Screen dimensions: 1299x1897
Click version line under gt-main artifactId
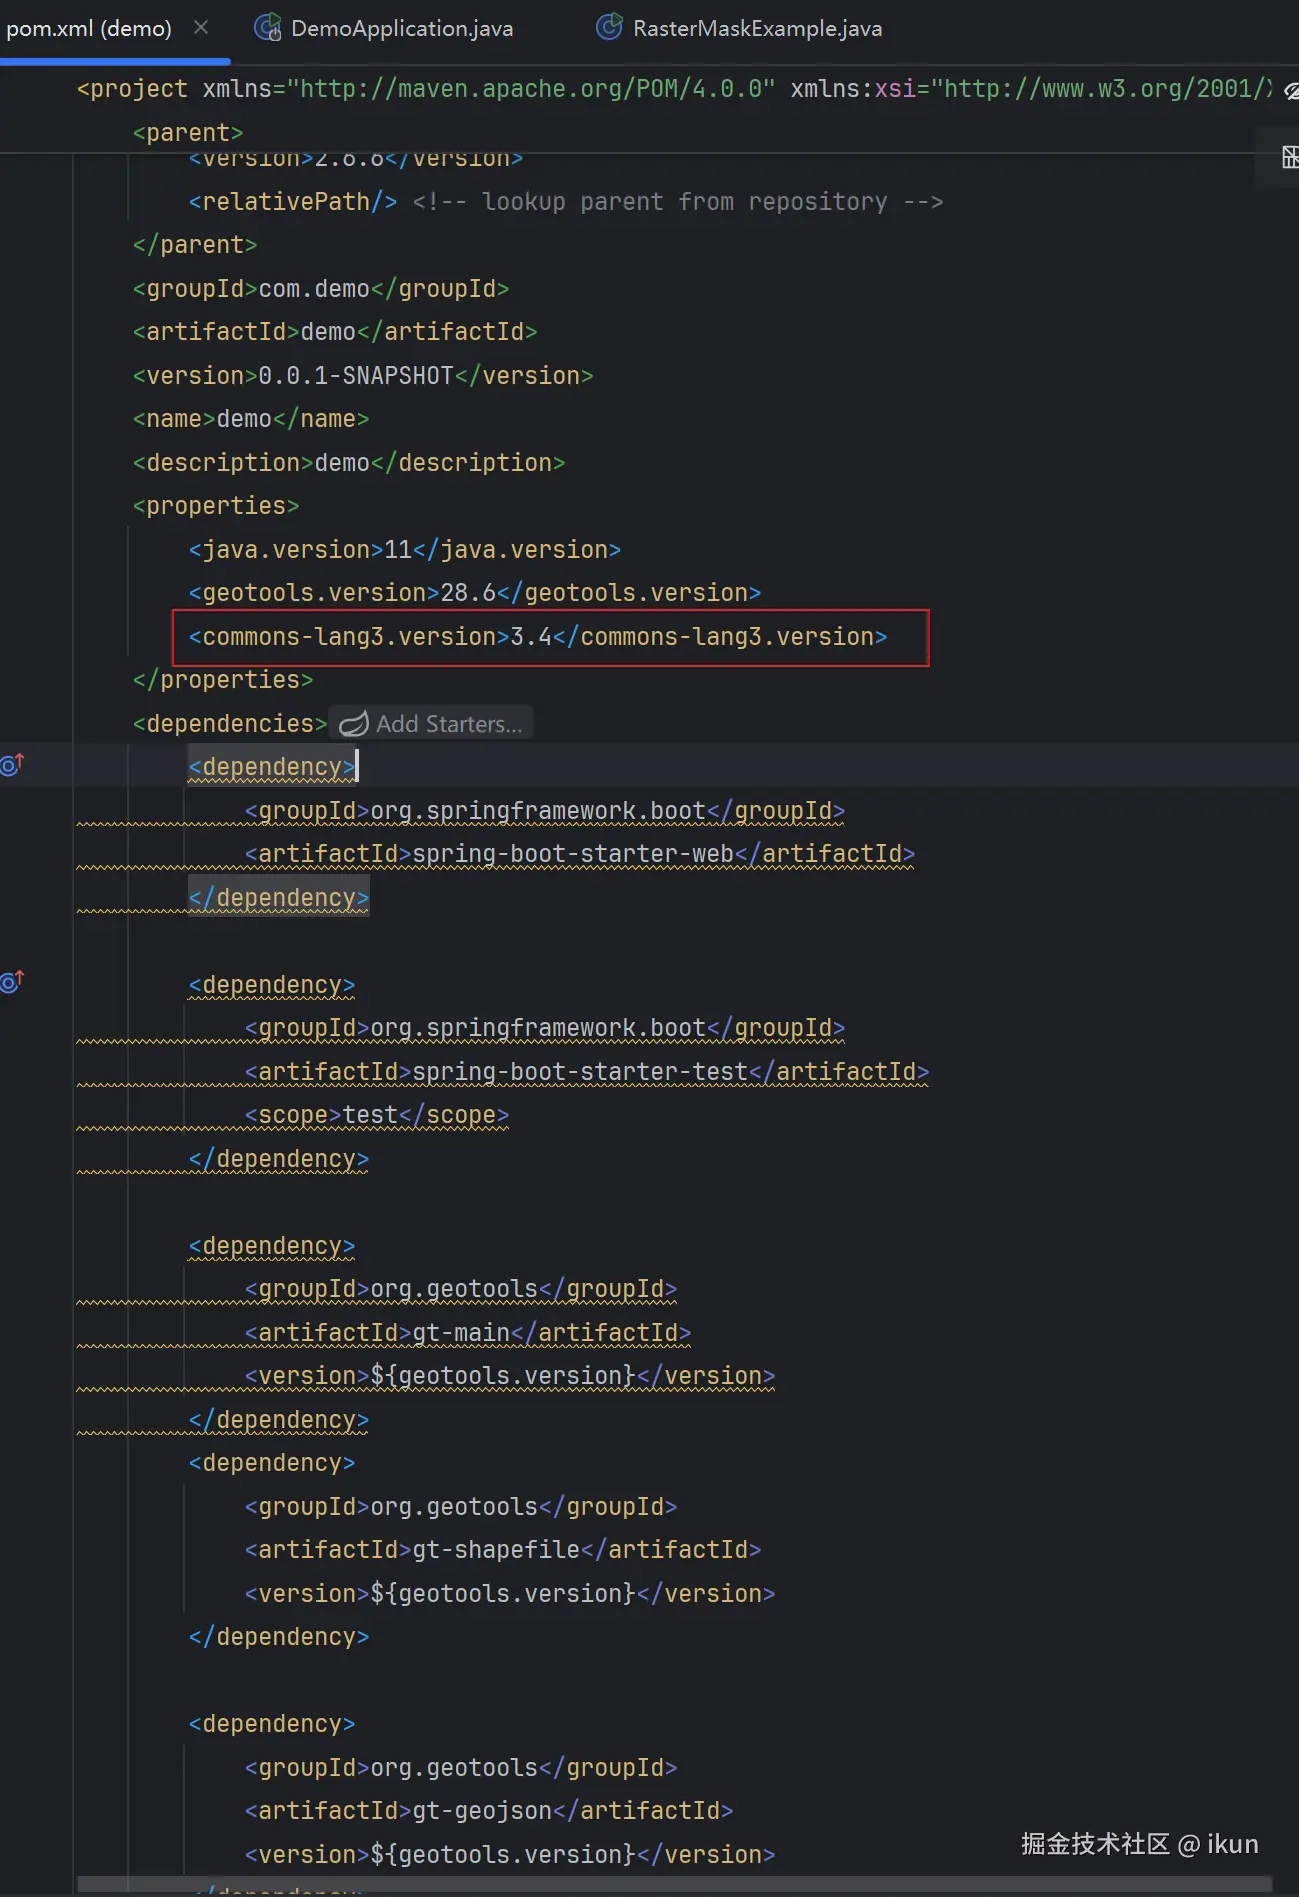tap(510, 1376)
